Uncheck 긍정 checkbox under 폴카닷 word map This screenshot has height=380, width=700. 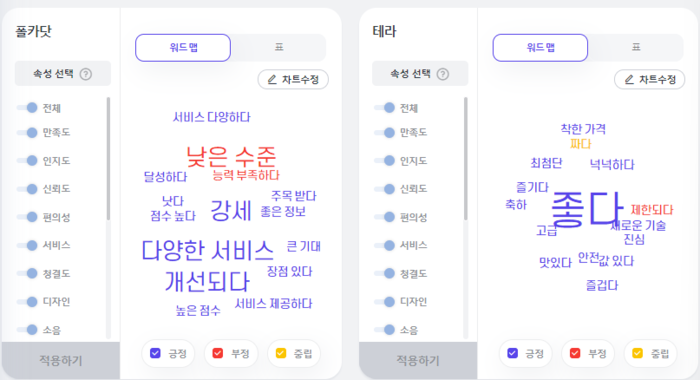(x=155, y=353)
